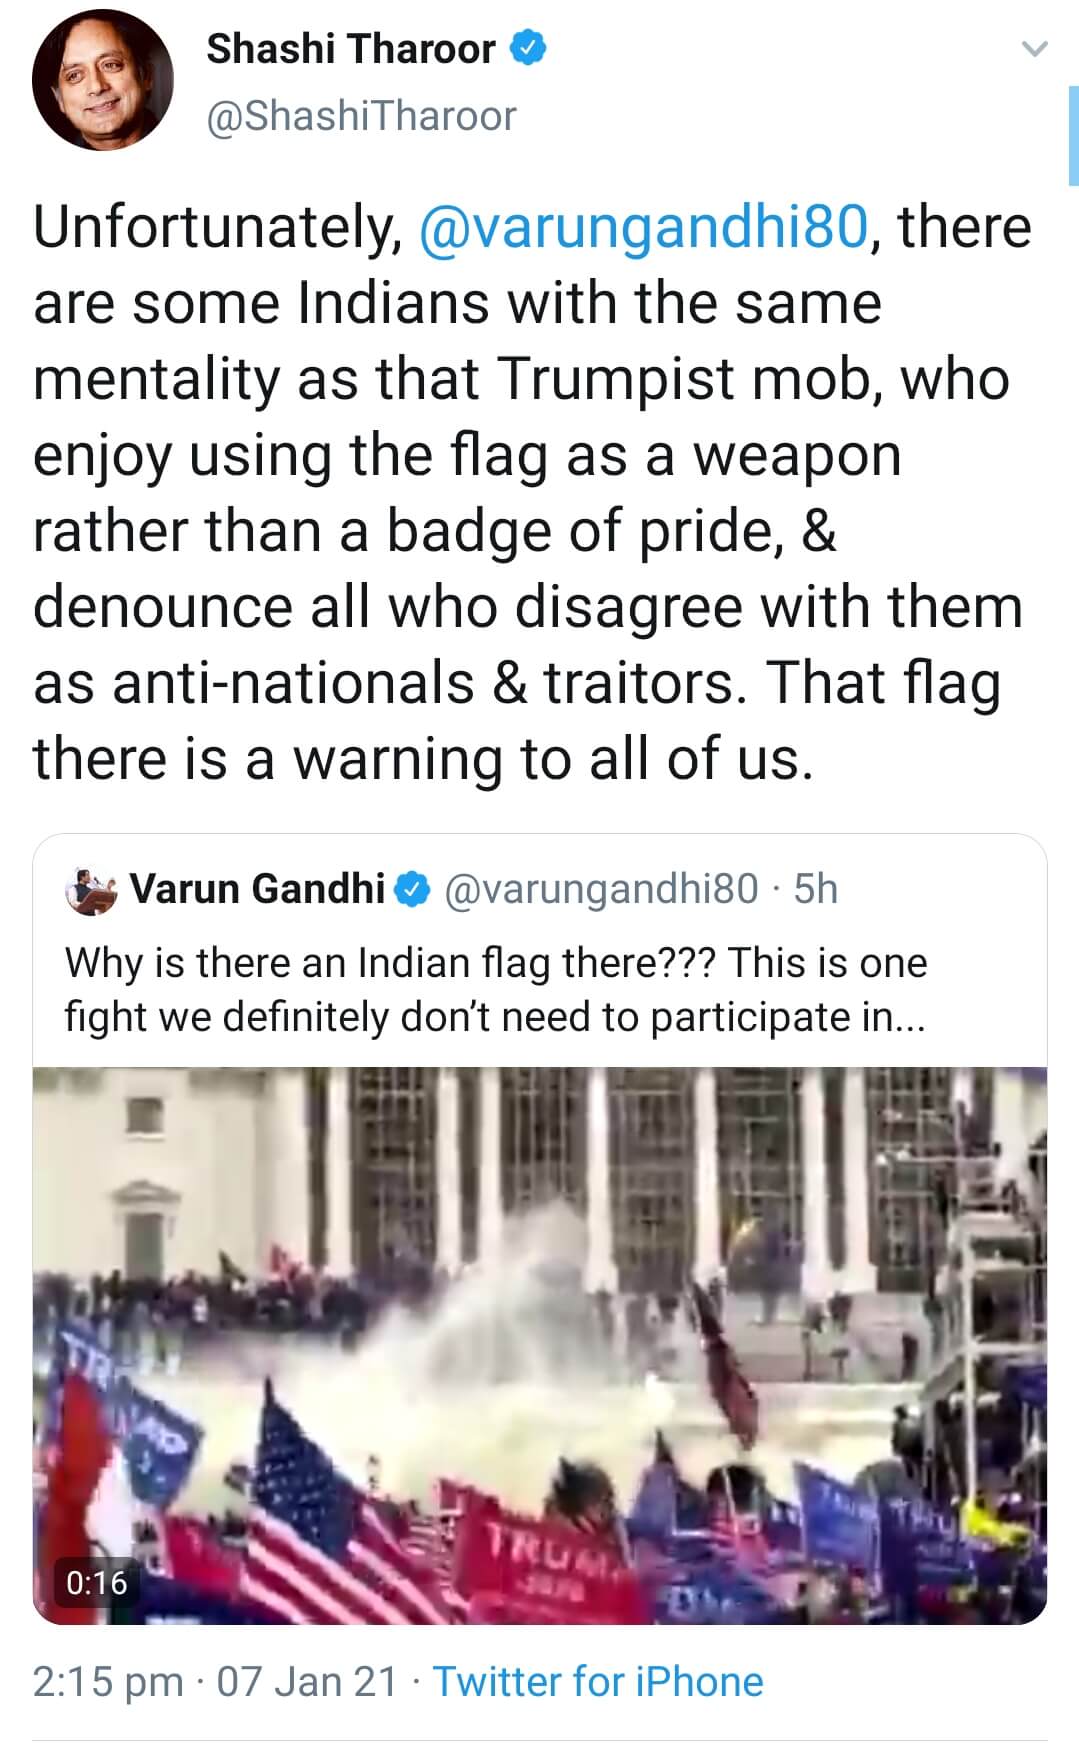Open quoted tweet text about Indian flag
1079x1746 pixels.
pos(495,989)
